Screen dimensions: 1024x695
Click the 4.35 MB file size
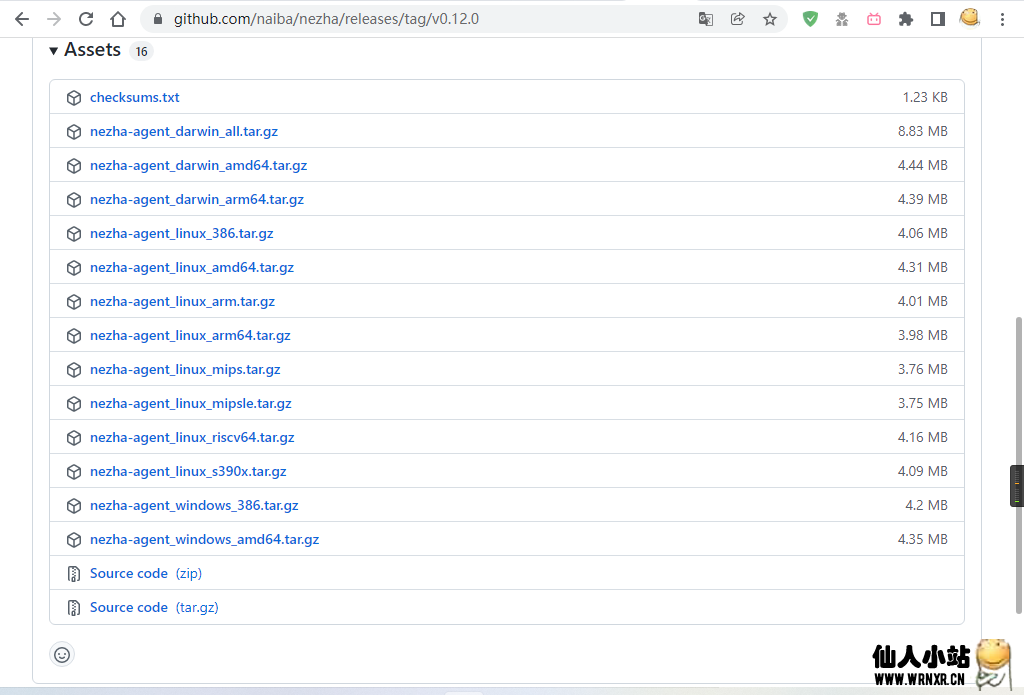pos(922,539)
